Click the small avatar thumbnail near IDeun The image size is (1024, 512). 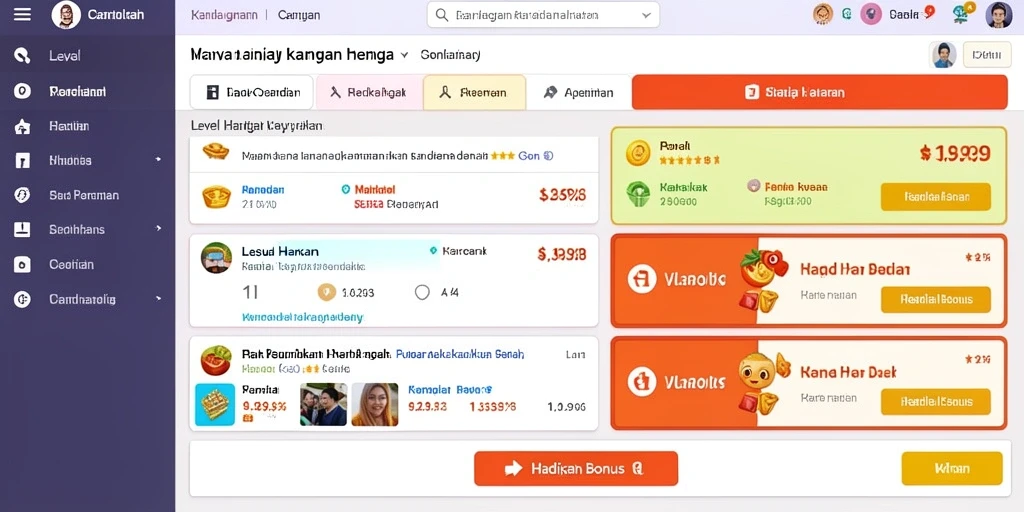(x=942, y=55)
